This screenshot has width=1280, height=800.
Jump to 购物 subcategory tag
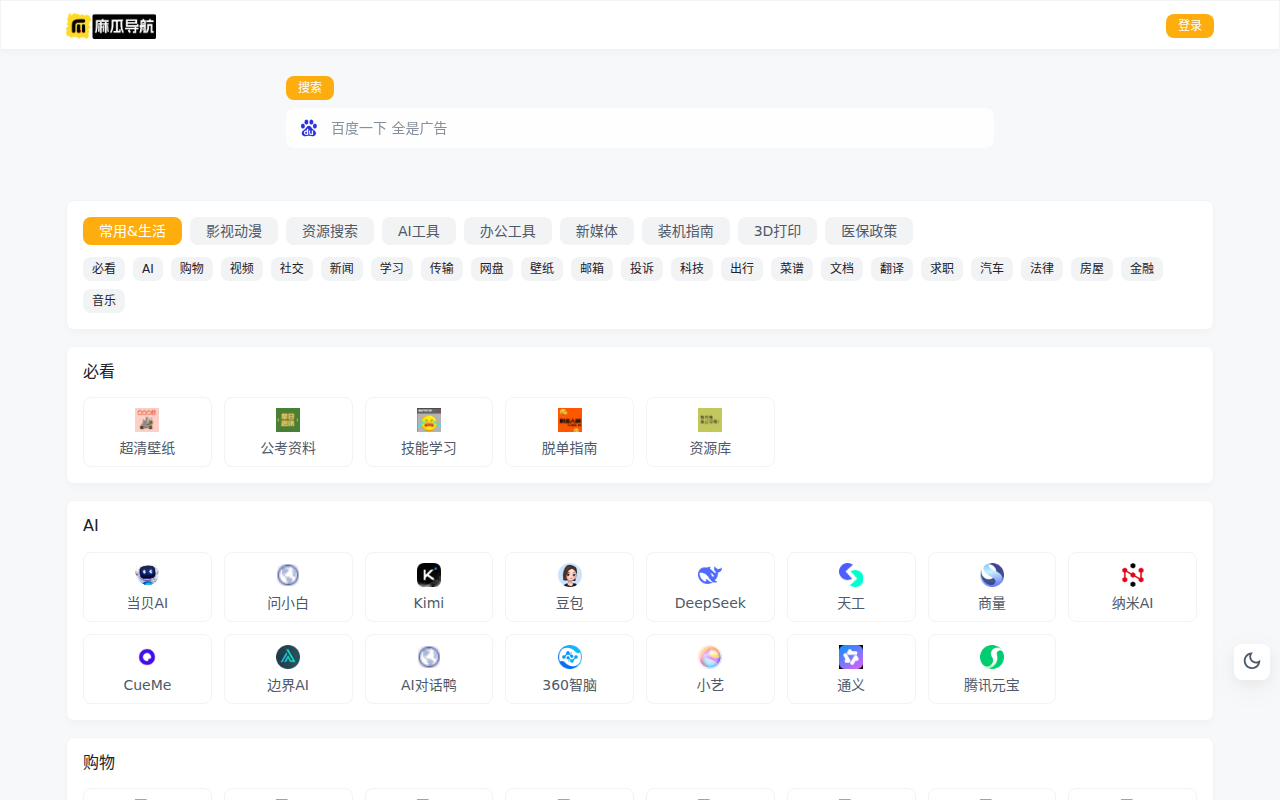click(x=192, y=269)
